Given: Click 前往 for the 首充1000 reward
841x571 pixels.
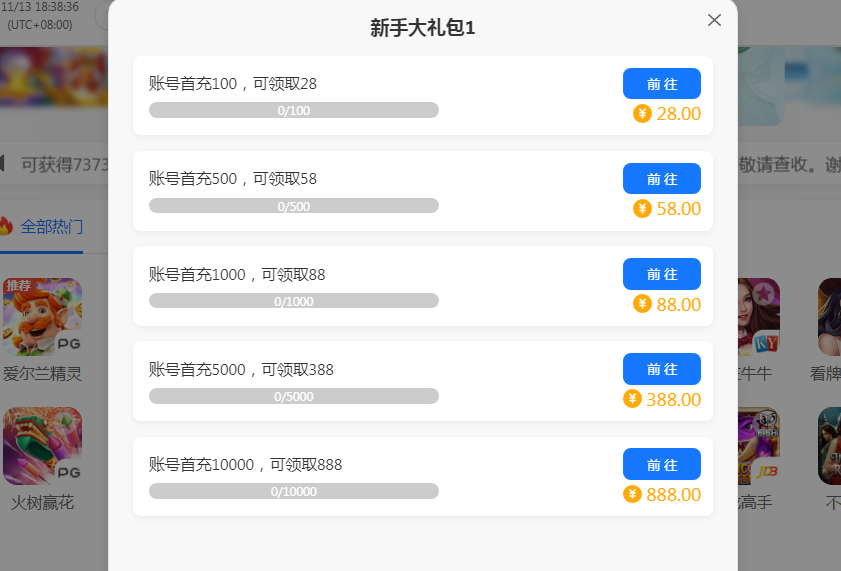Looking at the screenshot, I should pyautogui.click(x=661, y=274).
